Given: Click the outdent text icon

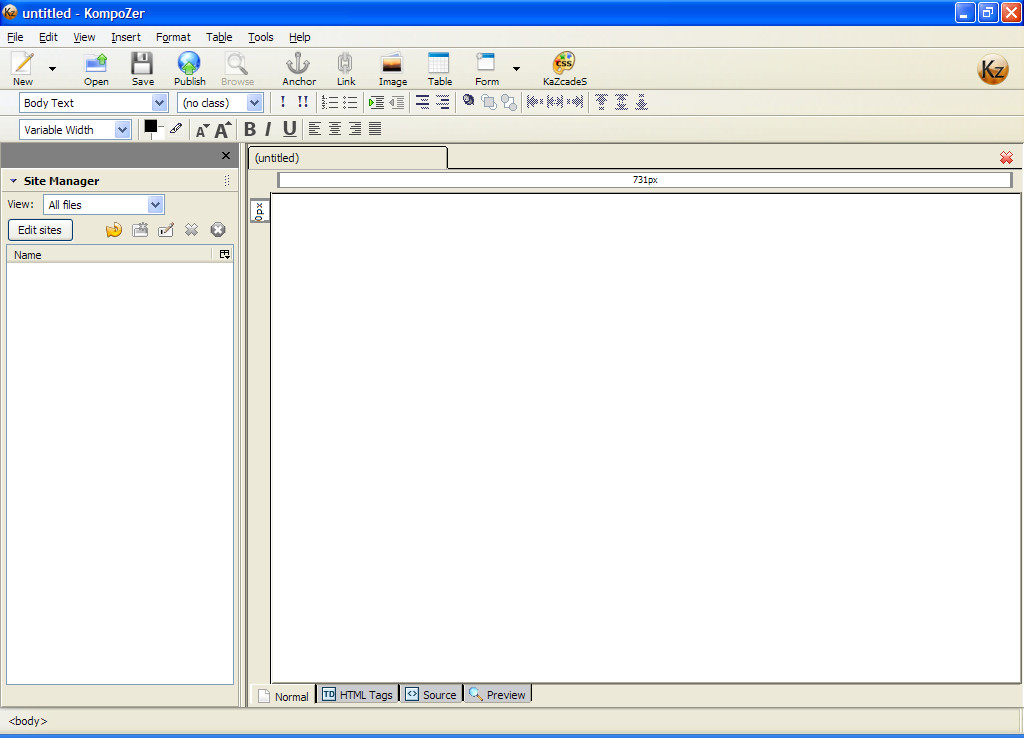Looking at the screenshot, I should click(396, 103).
